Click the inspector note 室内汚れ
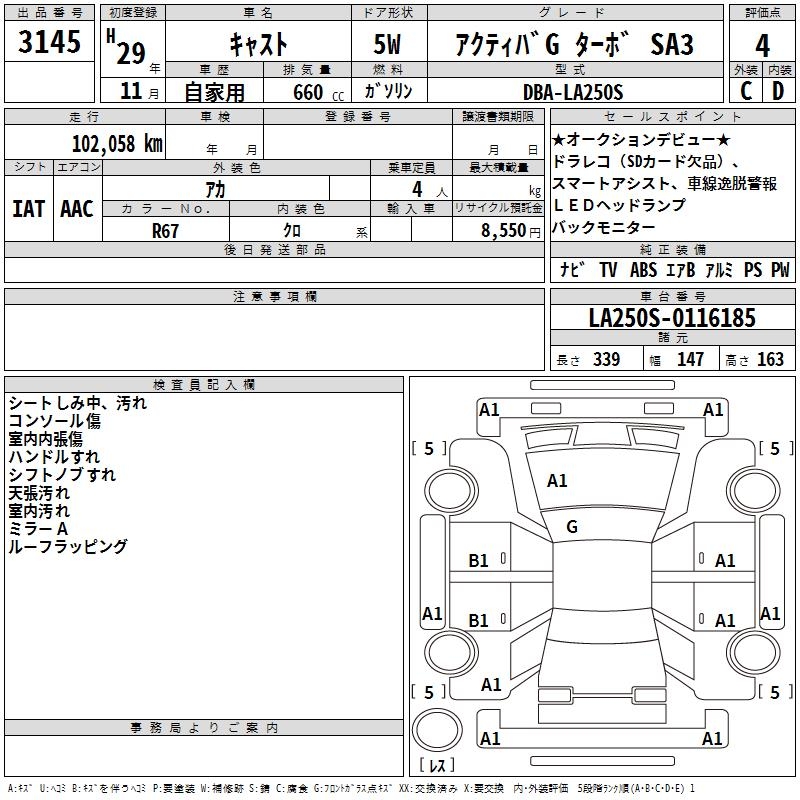The width and height of the screenshot is (800, 800). pos(39,511)
